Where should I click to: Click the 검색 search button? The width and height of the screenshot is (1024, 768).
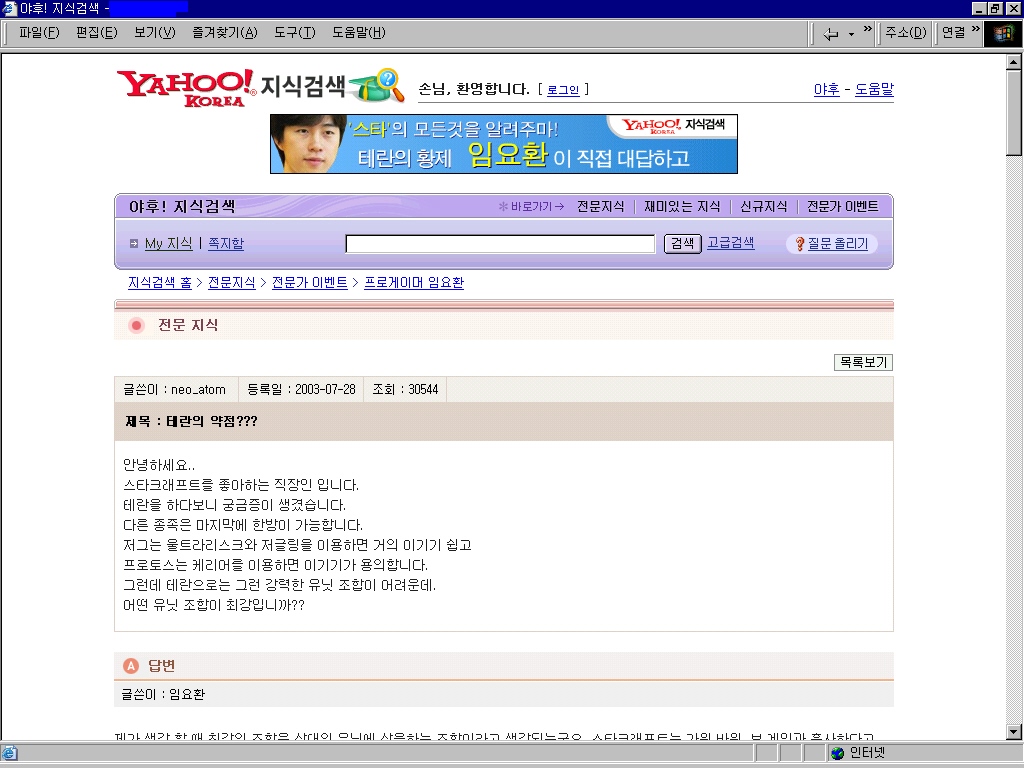point(682,244)
